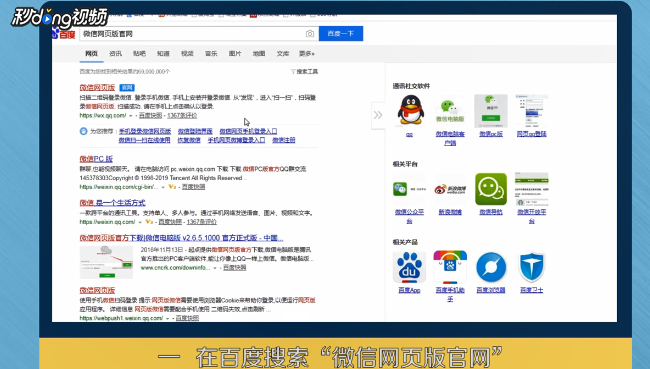Click the qq text link under the penguin

(409, 134)
